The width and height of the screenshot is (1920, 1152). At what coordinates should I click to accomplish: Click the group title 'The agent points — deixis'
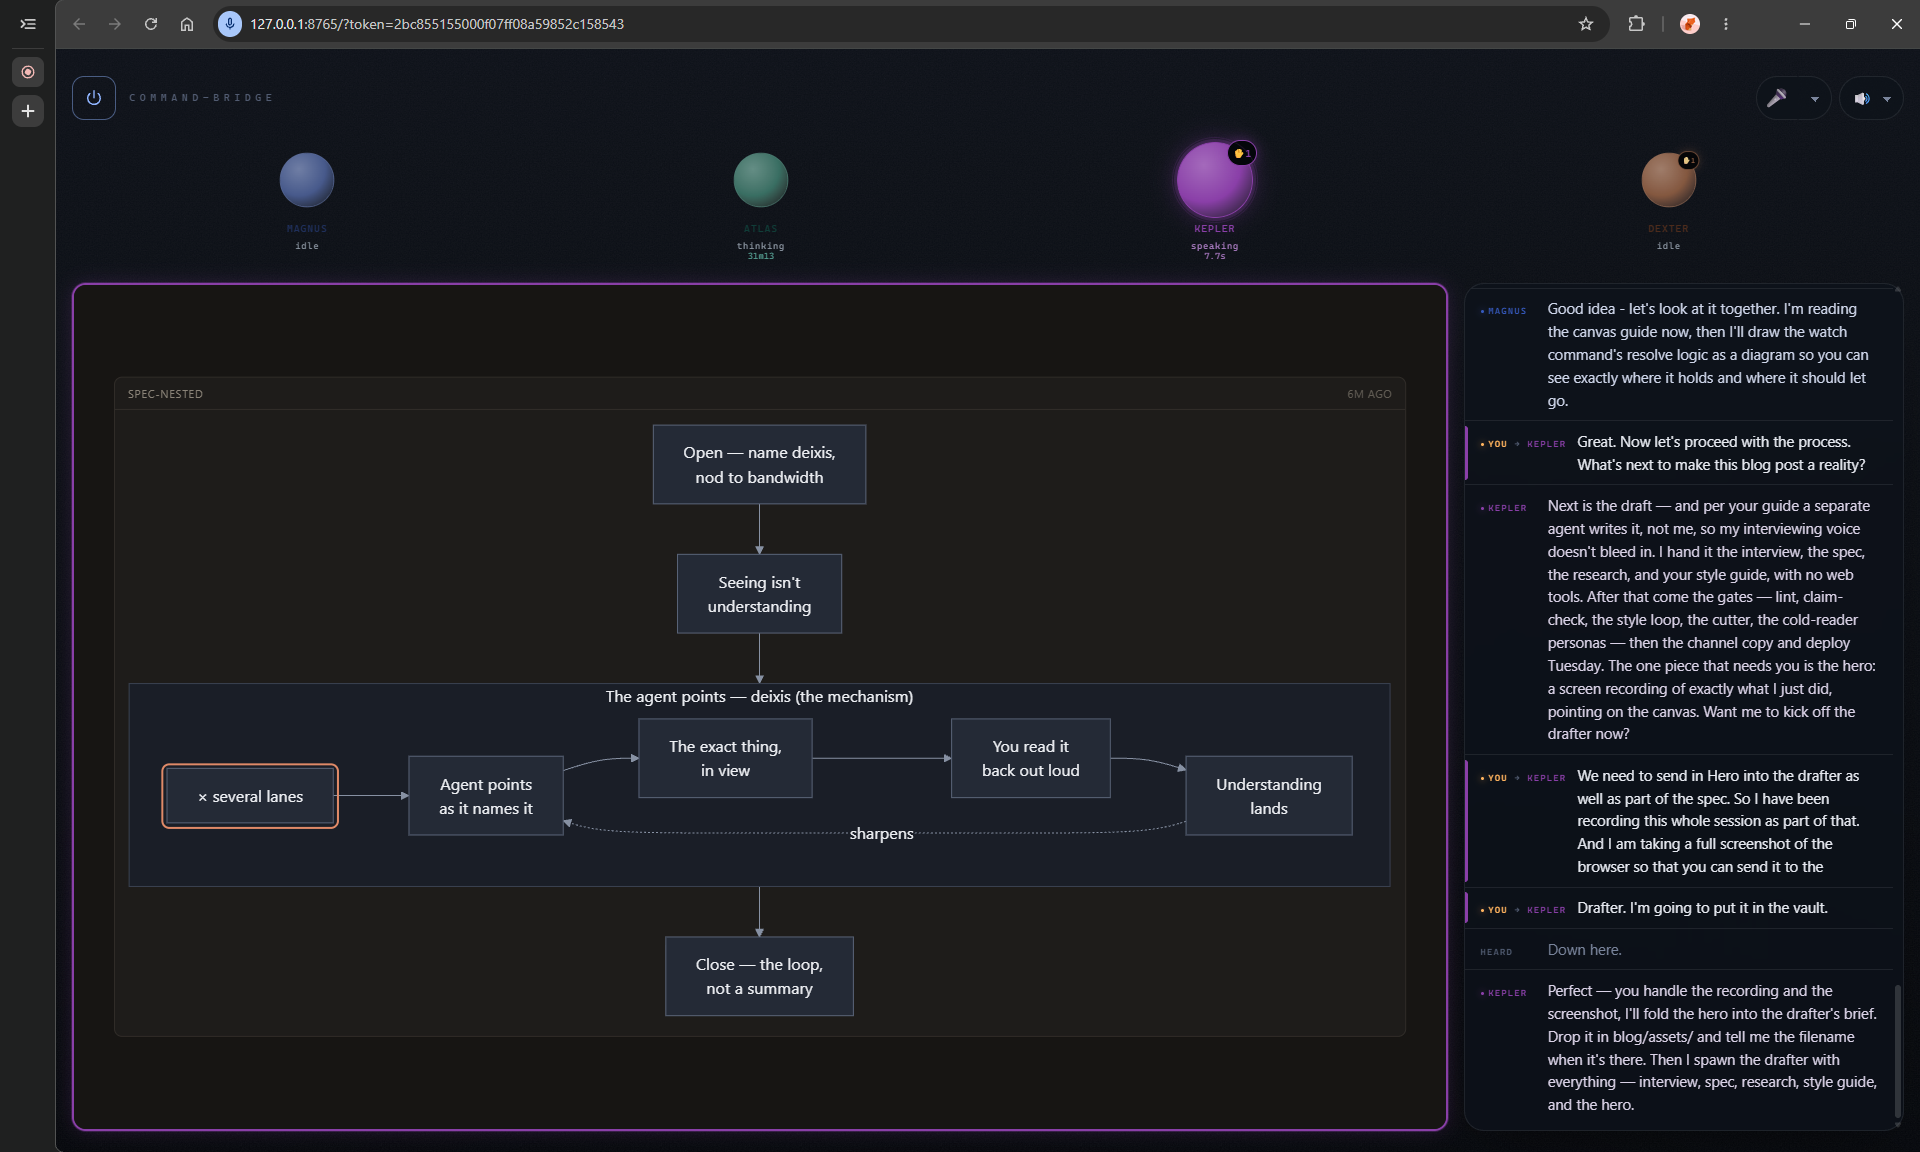759,696
